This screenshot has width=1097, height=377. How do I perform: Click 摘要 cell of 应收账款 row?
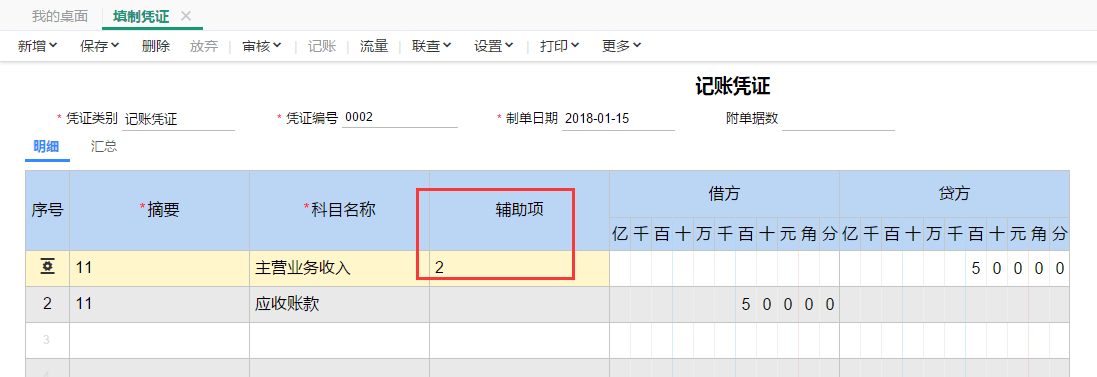tap(160, 304)
